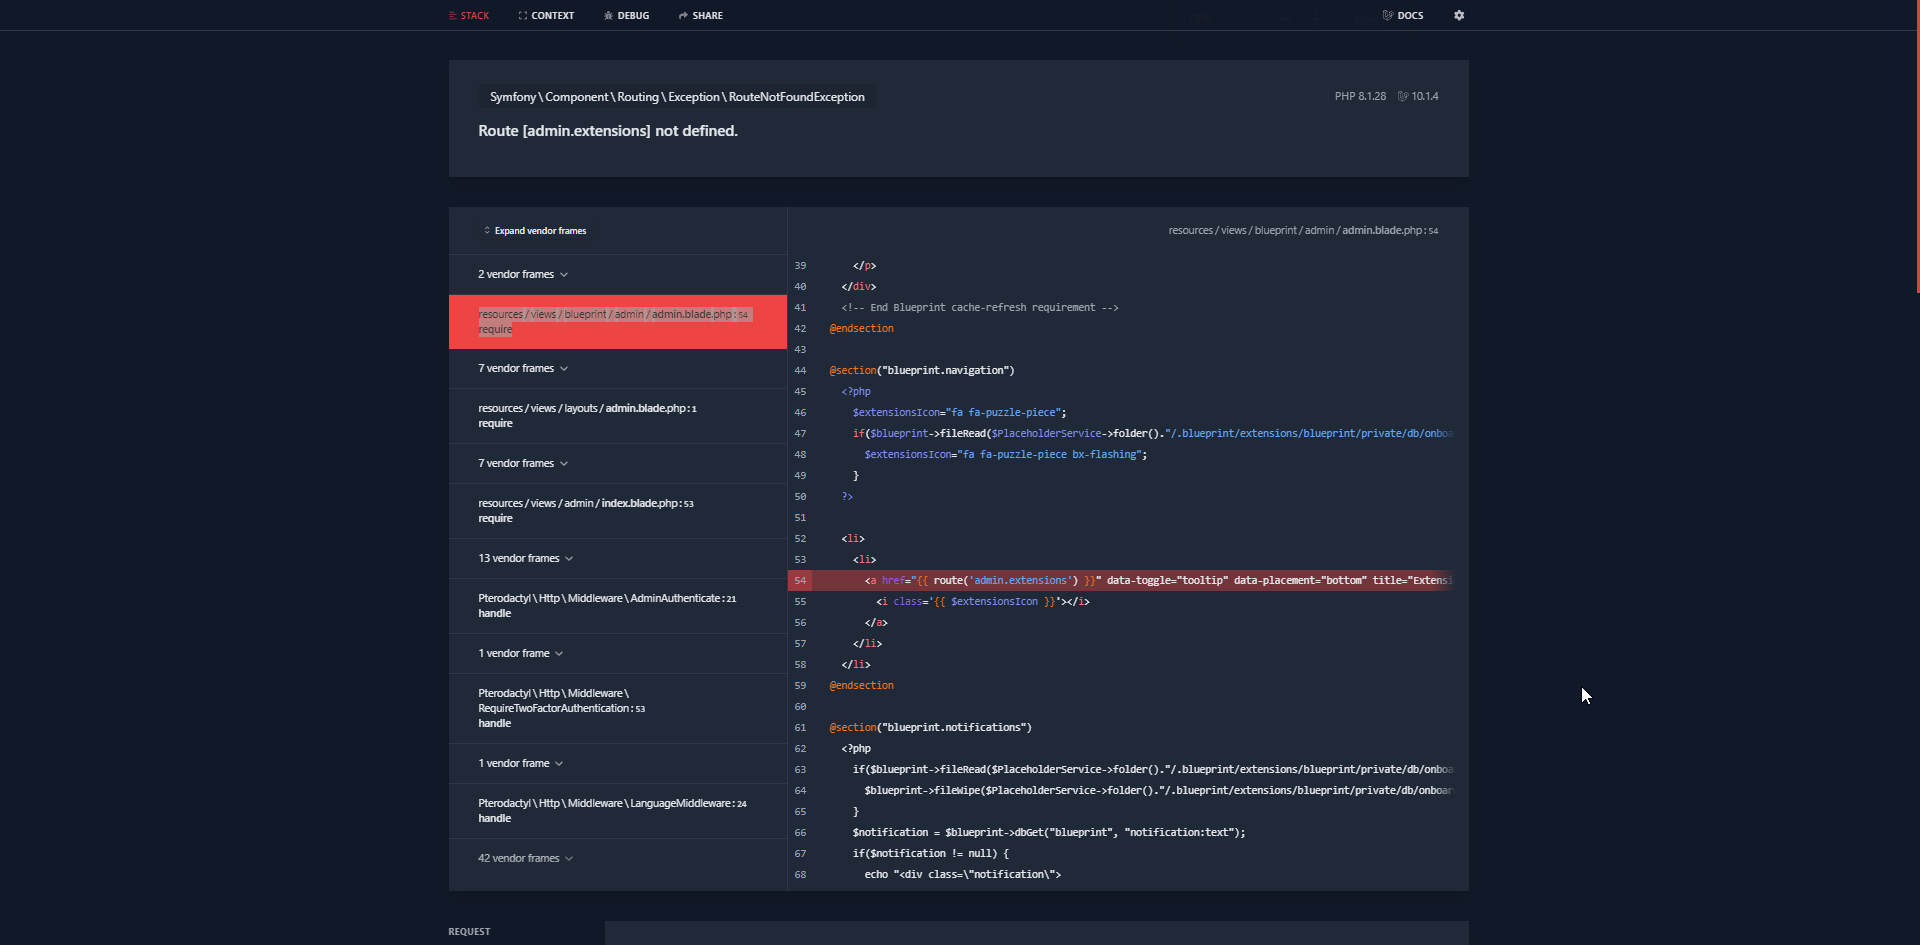Image resolution: width=1920 pixels, height=945 pixels.
Task: Click Expand vendor frames button
Action: click(x=535, y=231)
